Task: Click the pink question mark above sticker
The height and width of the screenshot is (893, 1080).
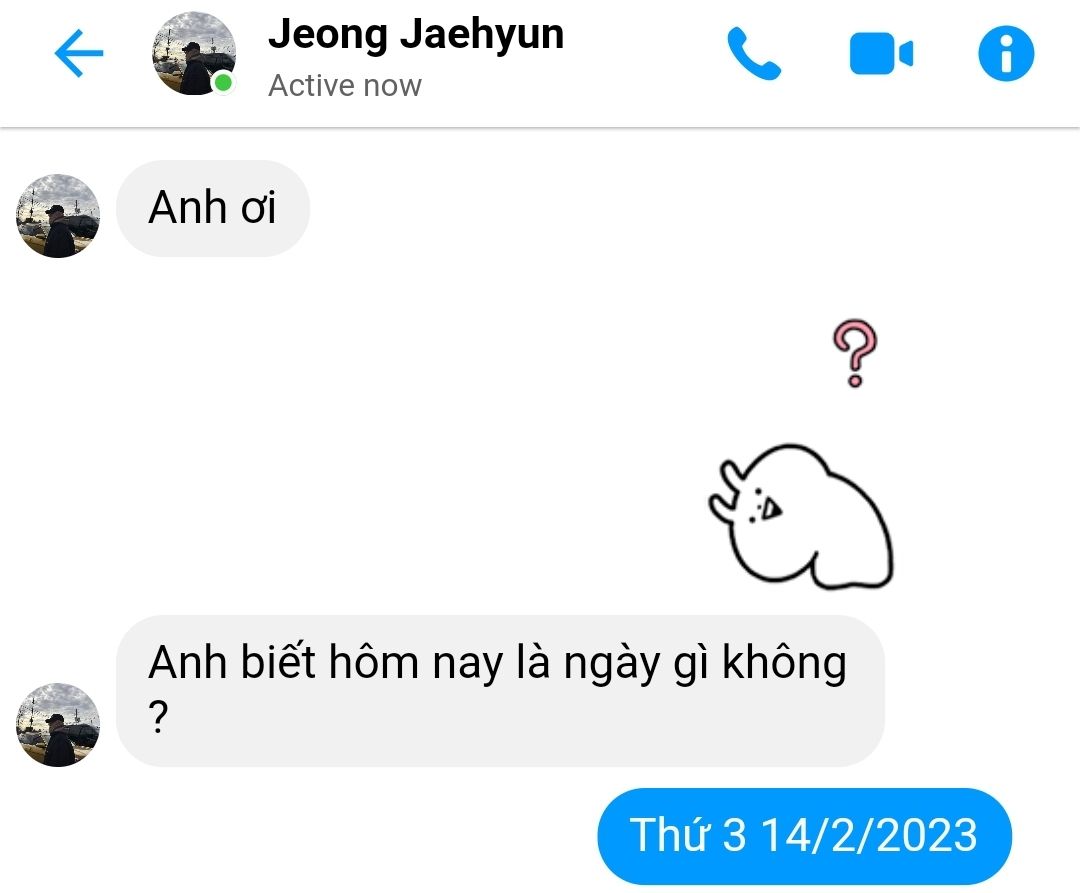Action: click(x=855, y=353)
